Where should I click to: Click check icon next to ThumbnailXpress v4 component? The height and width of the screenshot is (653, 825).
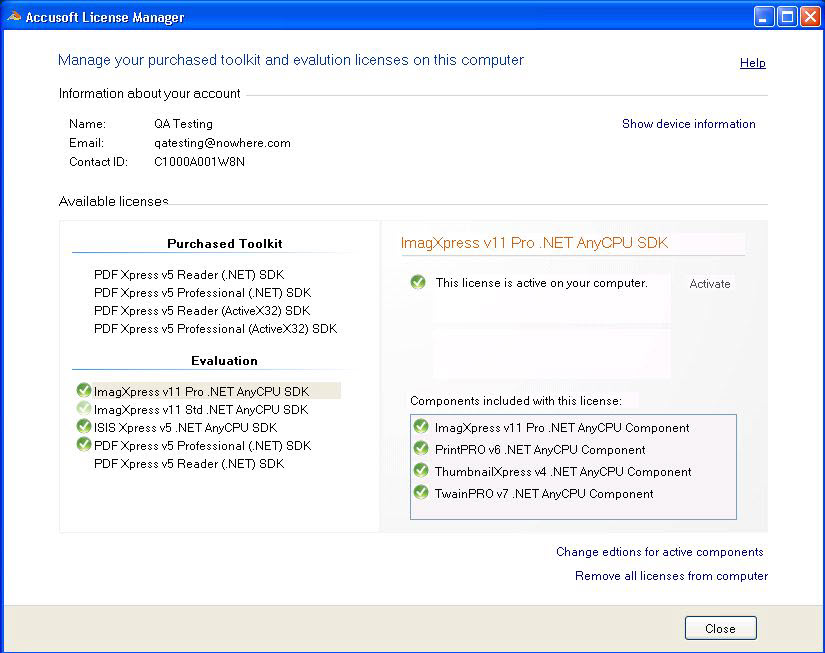pos(421,472)
